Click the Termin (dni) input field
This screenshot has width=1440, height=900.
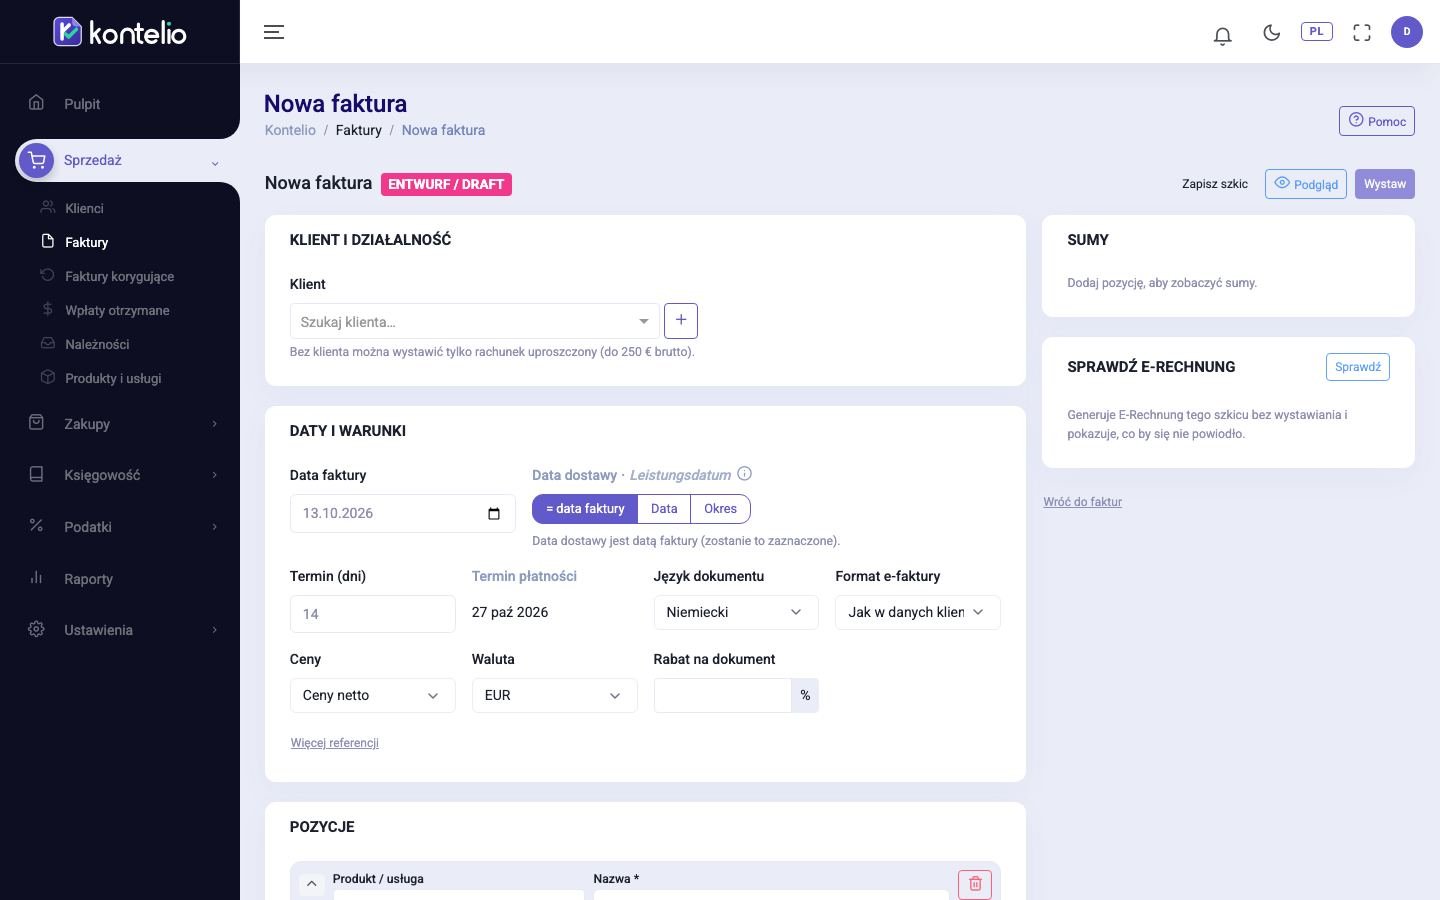click(x=372, y=614)
